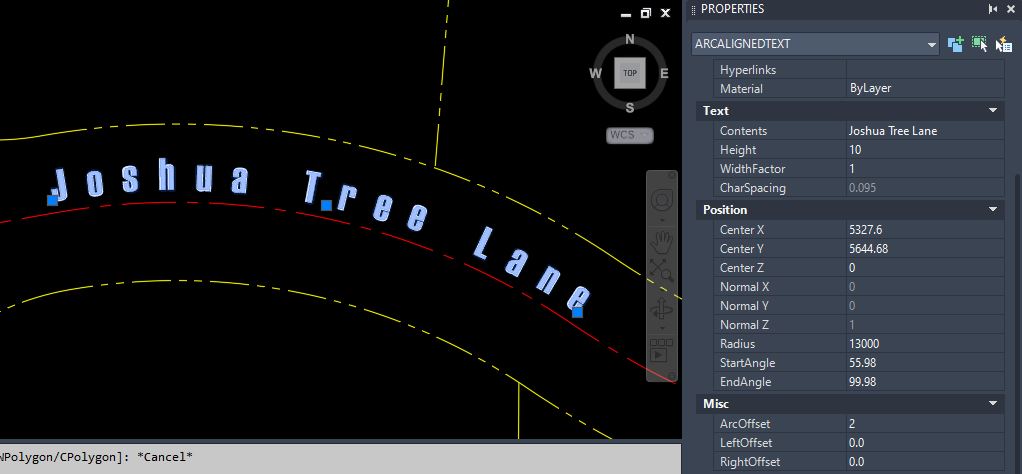Select the Contents property label

coord(743,131)
